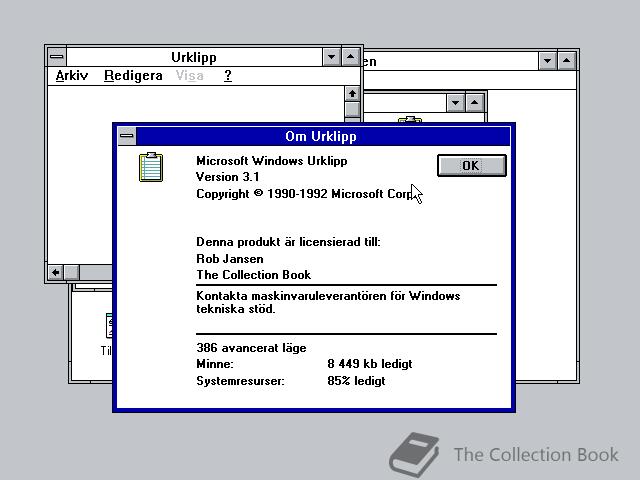This screenshot has height=480, width=640.
Task: Click the Copyright 1990-1992 Microsoft Corp line
Action: click(304, 193)
